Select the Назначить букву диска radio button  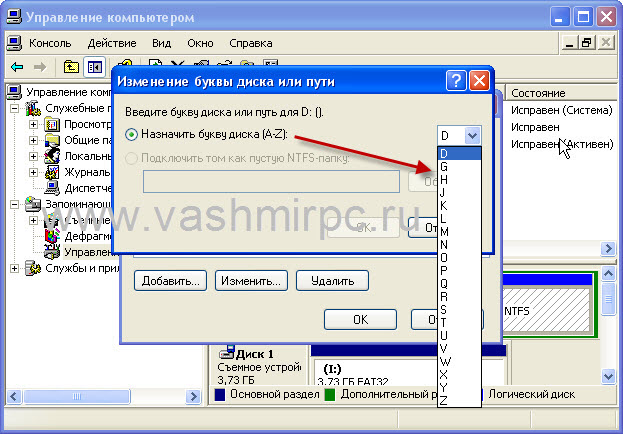(x=132, y=134)
